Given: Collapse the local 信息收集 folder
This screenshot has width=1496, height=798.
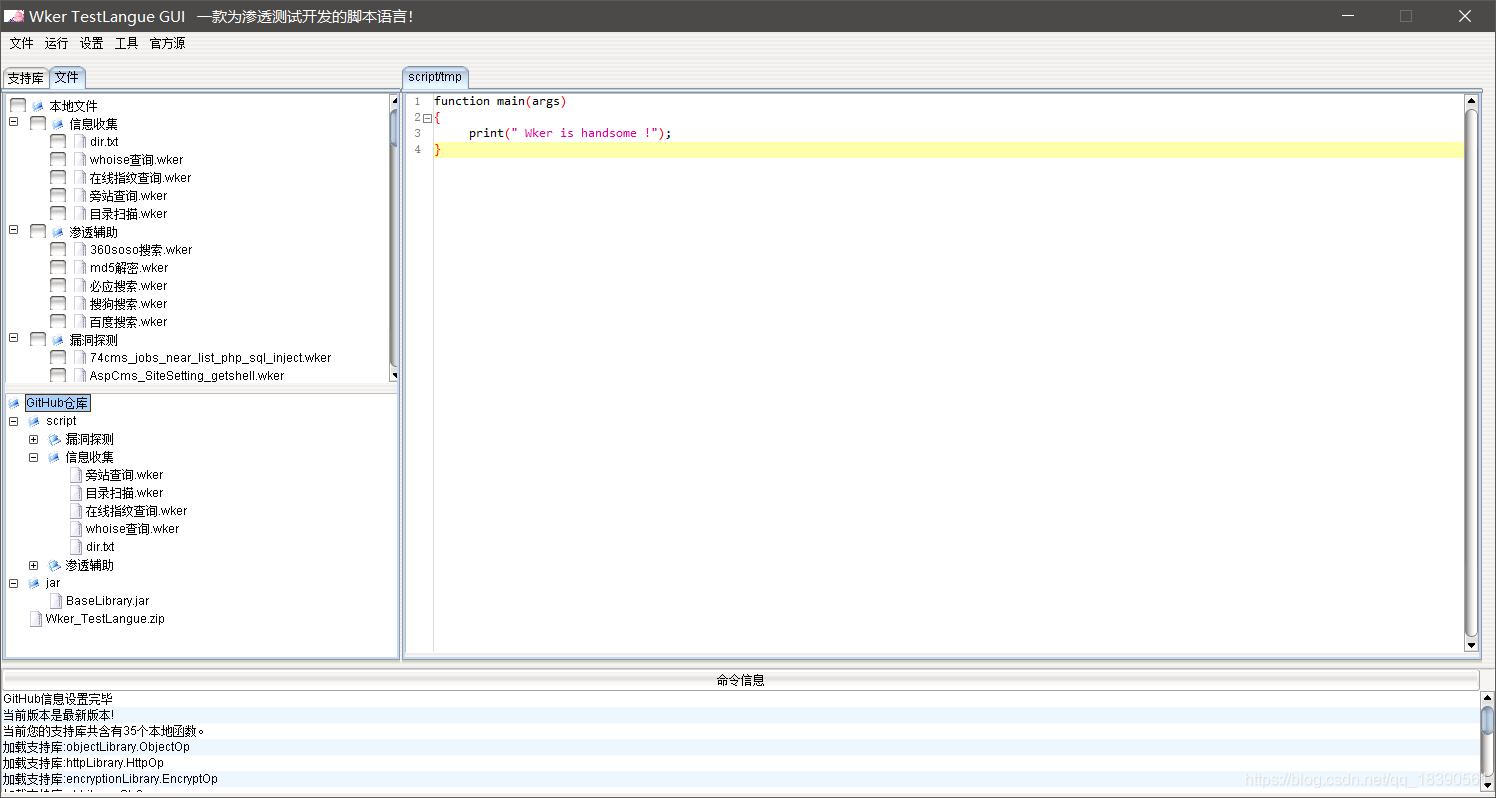Looking at the screenshot, I should (x=14, y=122).
